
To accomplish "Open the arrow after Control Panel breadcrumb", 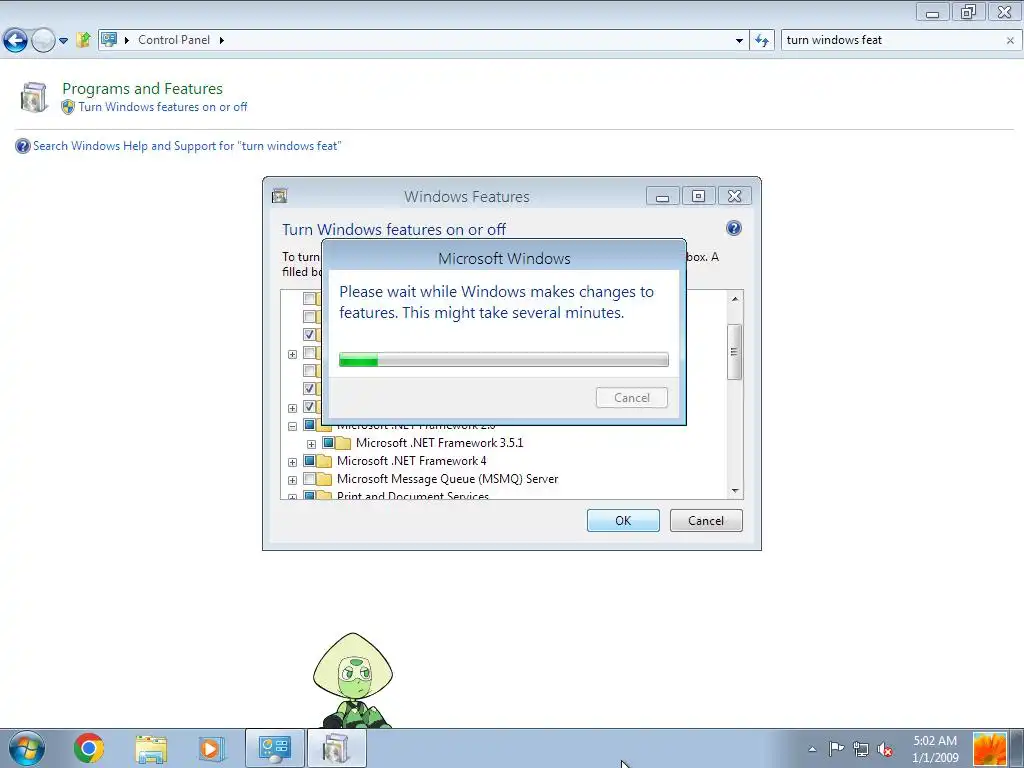I will (x=221, y=40).
